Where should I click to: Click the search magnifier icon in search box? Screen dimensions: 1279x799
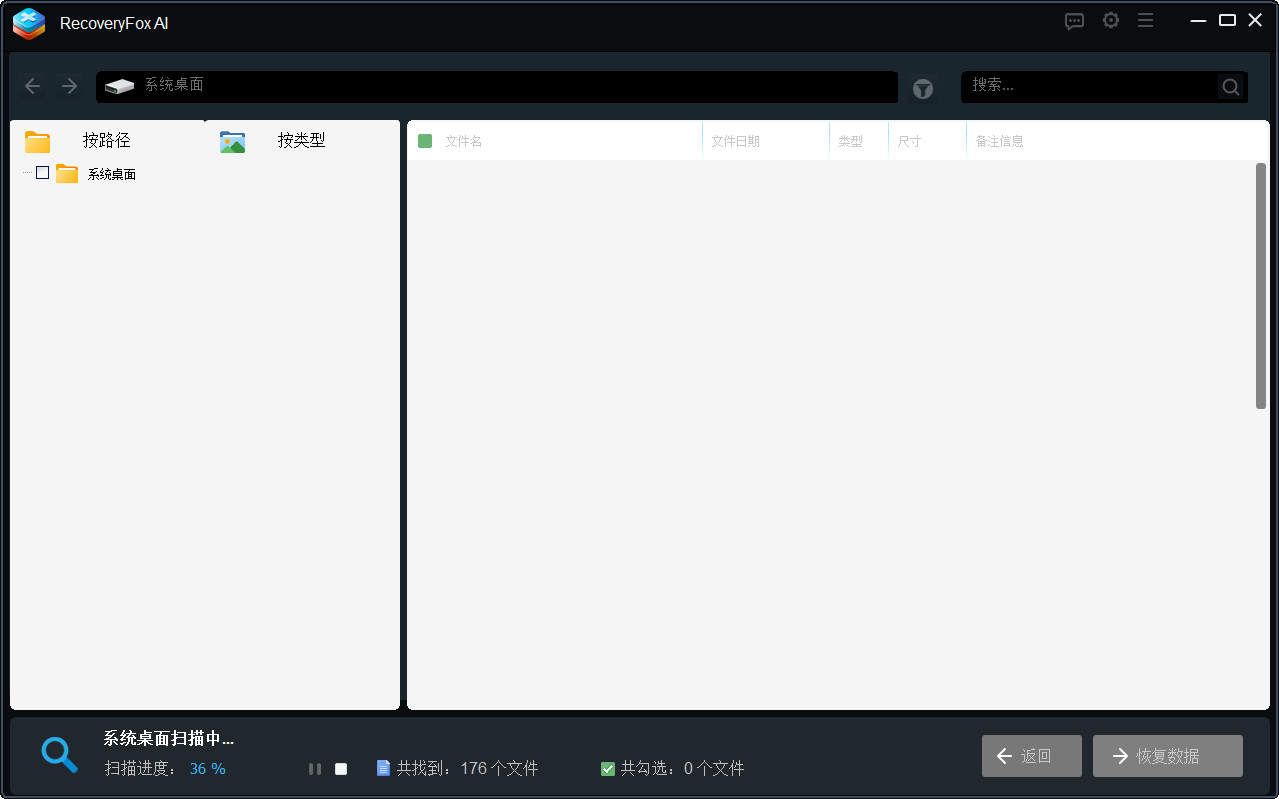pos(1230,86)
